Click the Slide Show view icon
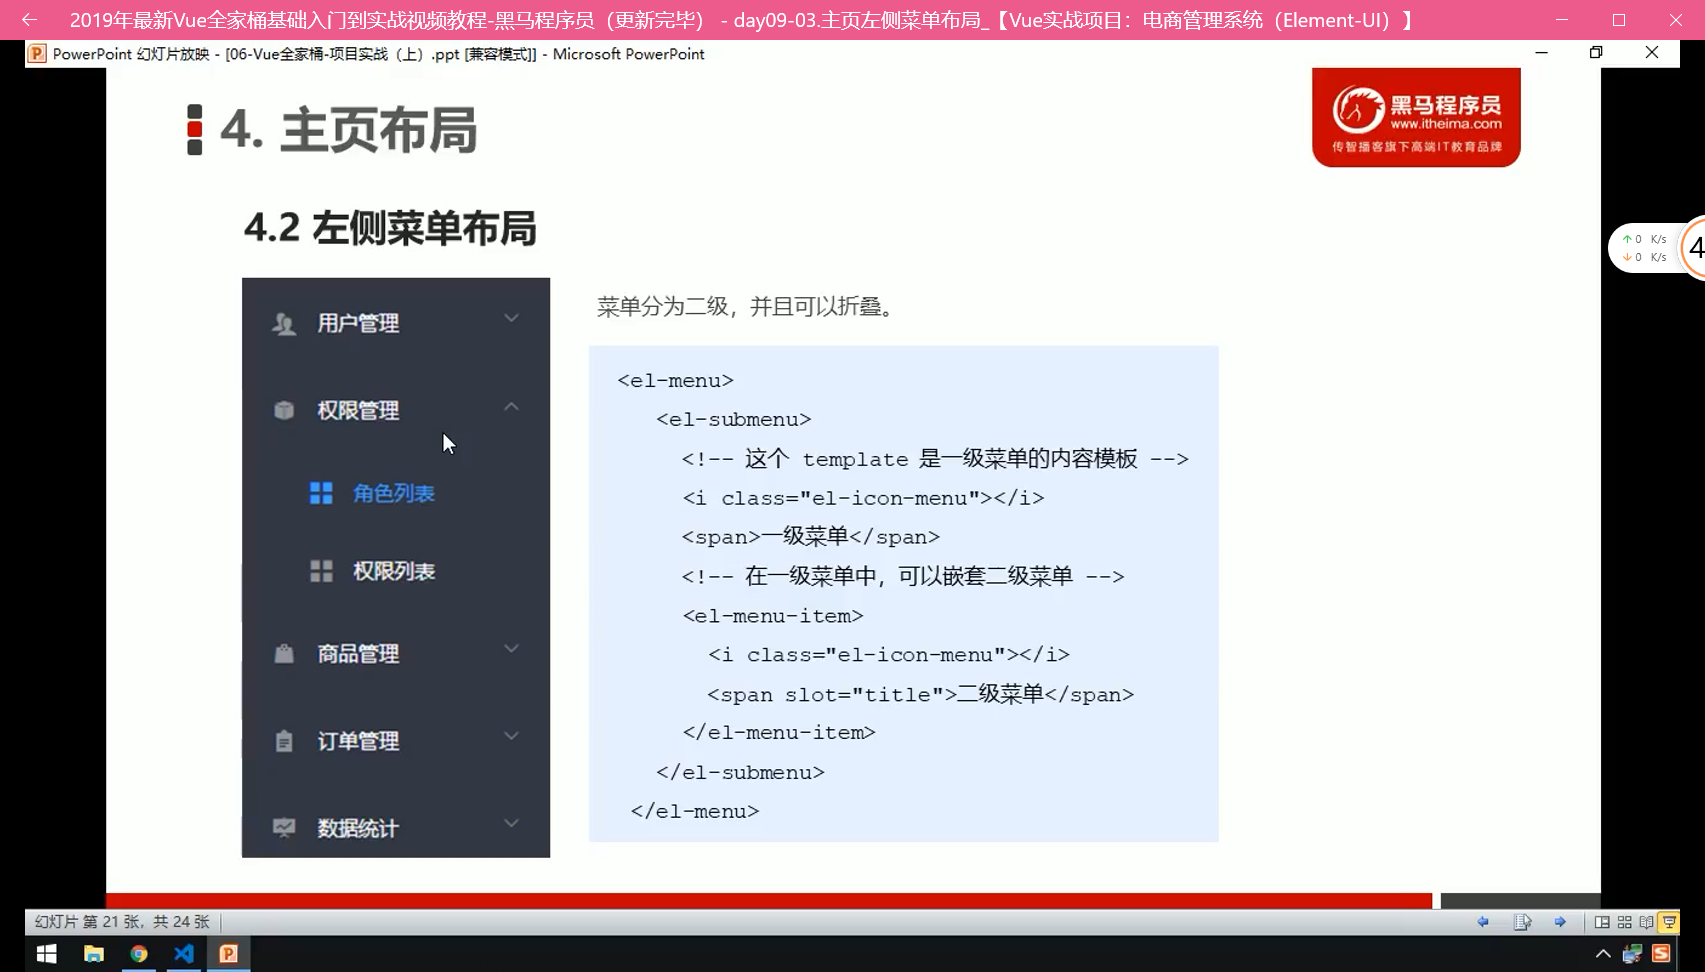 pos(1669,922)
